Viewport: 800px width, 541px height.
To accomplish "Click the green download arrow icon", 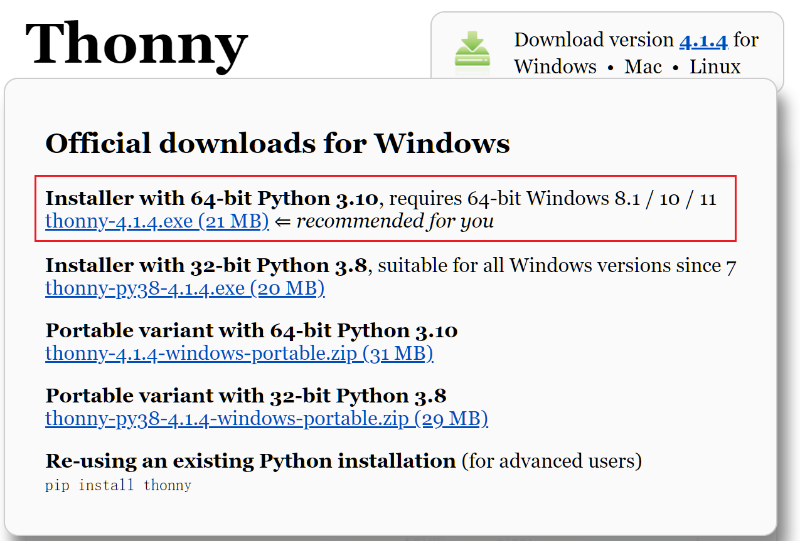I will 472,51.
